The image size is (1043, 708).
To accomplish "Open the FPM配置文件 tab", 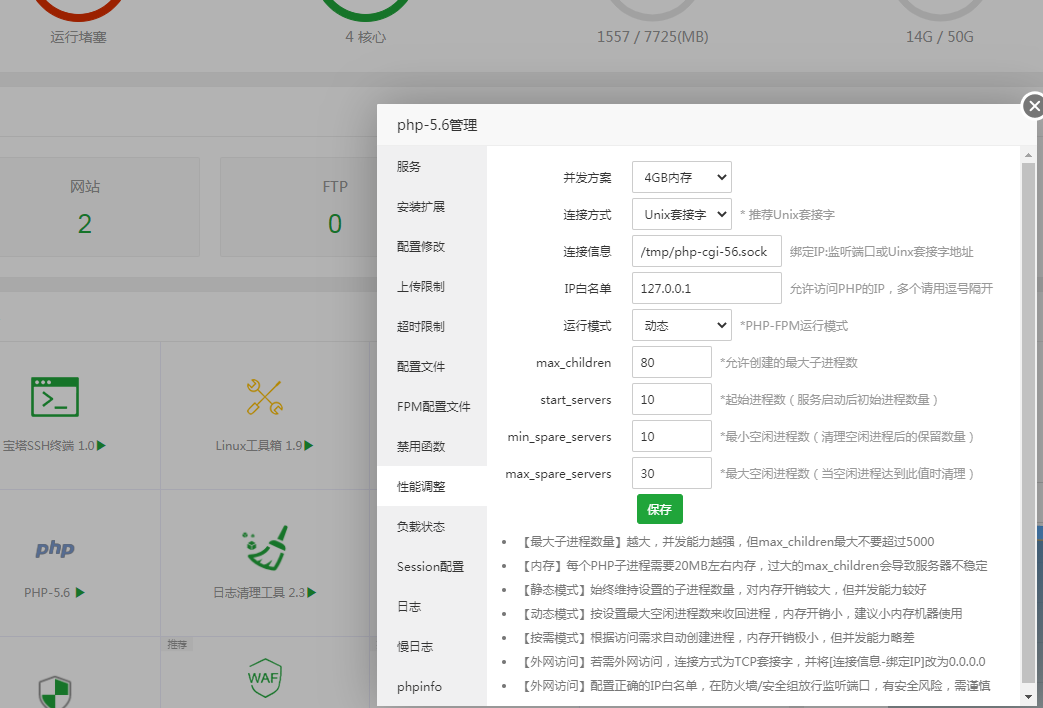I will point(432,406).
